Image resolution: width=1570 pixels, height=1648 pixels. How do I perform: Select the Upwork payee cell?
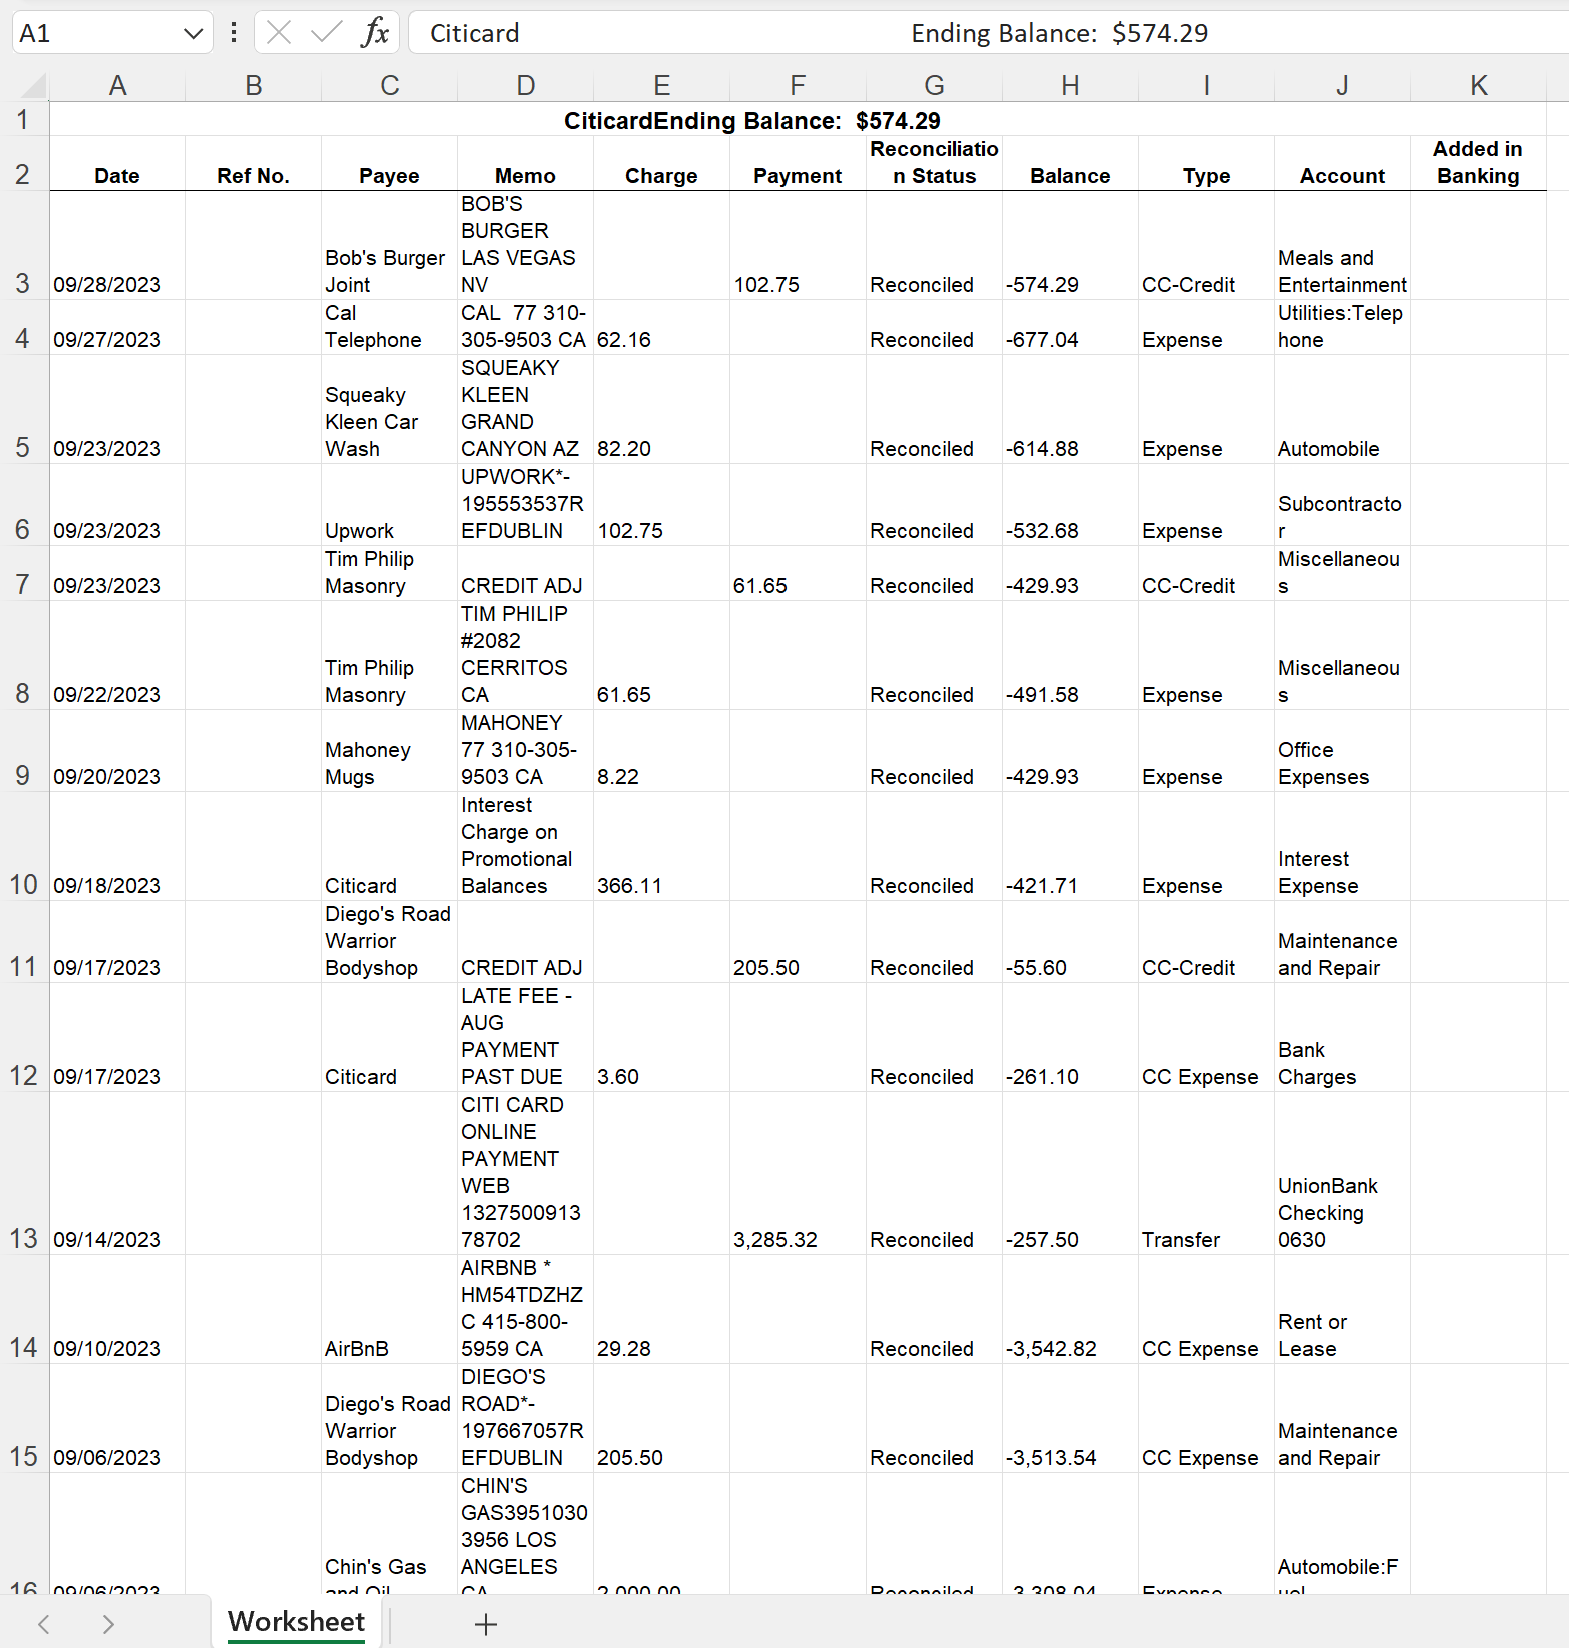(390, 505)
